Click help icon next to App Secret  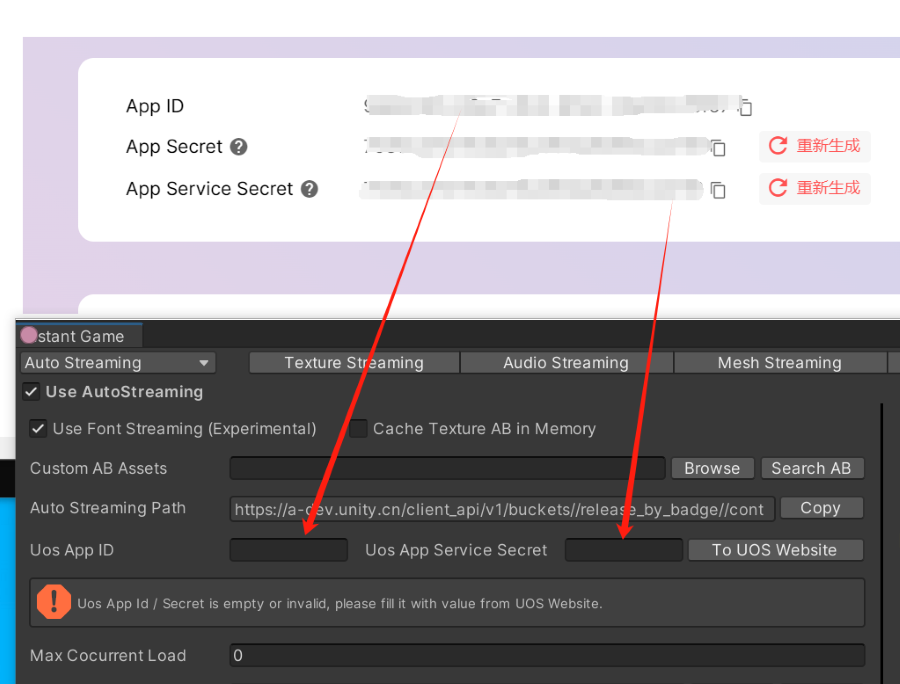tap(238, 147)
